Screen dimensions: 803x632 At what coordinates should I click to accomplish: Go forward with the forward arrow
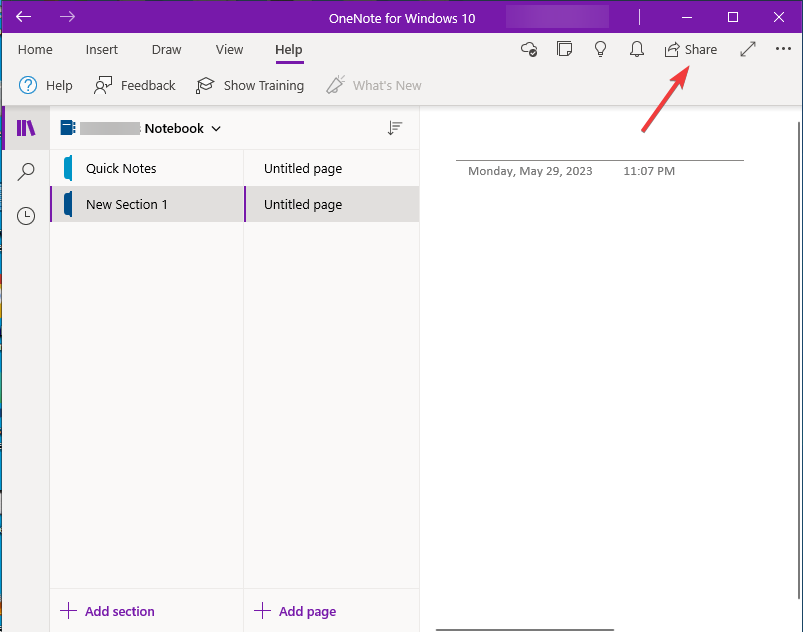(67, 17)
